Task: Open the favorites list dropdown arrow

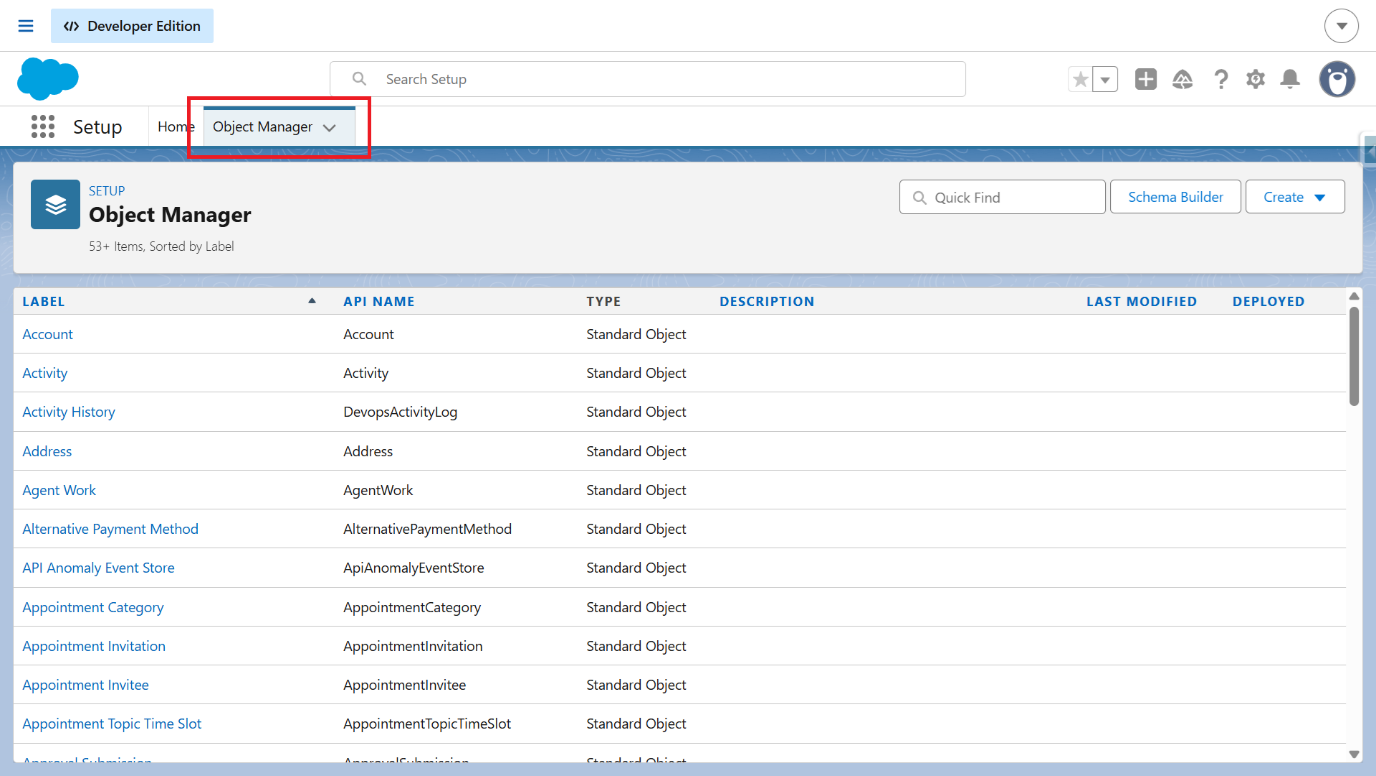Action: [1105, 79]
